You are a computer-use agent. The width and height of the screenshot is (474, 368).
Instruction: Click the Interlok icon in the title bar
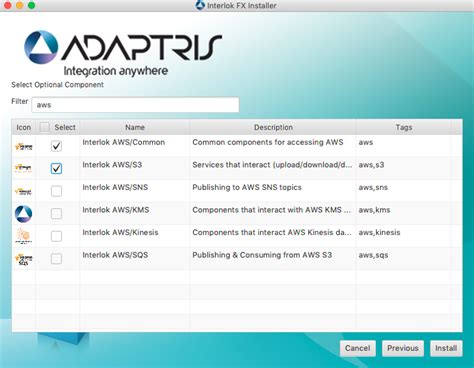(200, 5)
